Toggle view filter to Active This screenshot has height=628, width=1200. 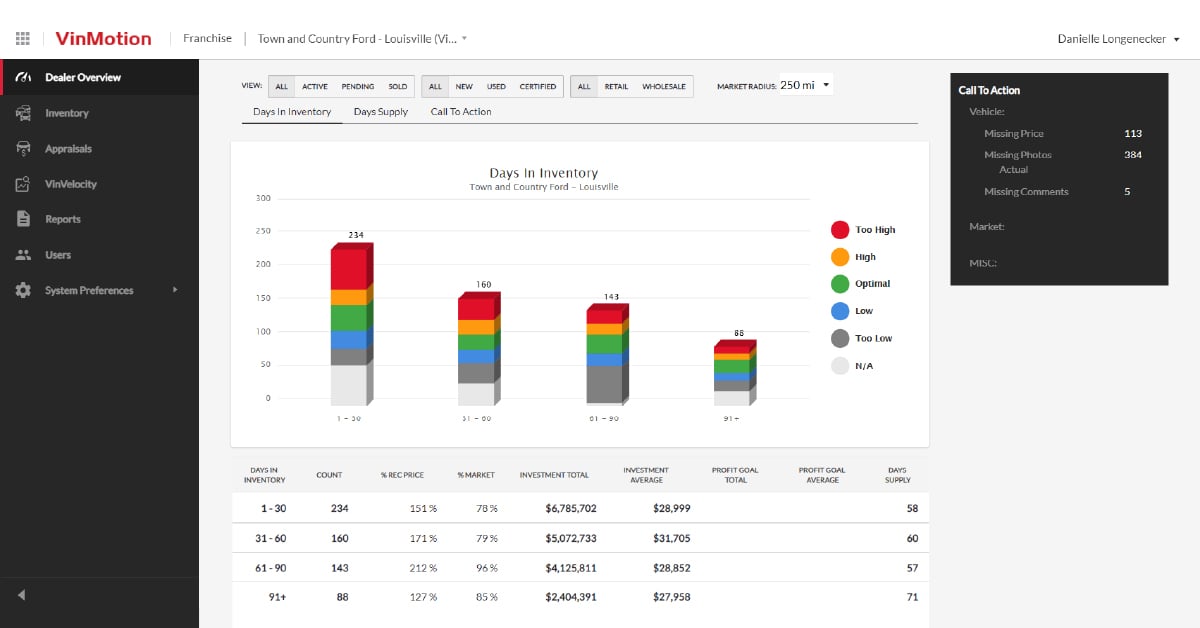pyautogui.click(x=314, y=87)
